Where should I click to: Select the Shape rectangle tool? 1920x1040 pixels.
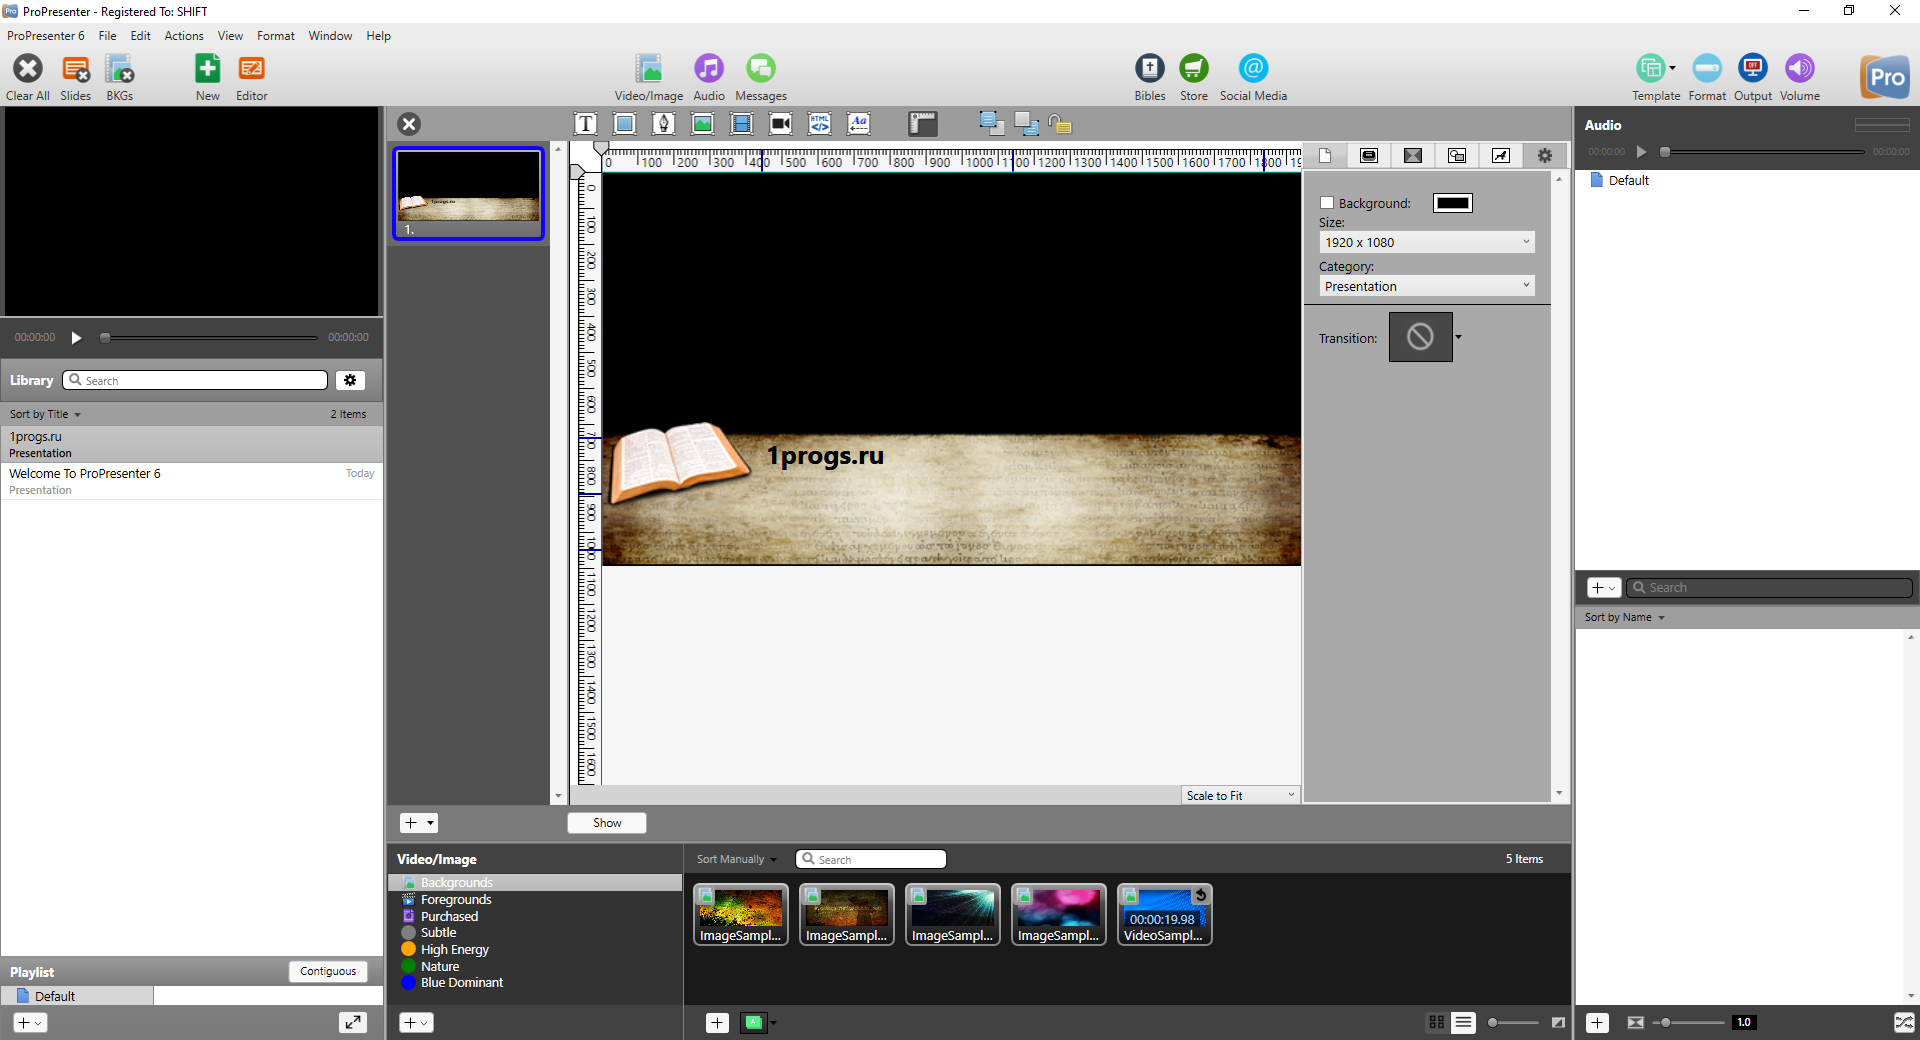pyautogui.click(x=625, y=124)
